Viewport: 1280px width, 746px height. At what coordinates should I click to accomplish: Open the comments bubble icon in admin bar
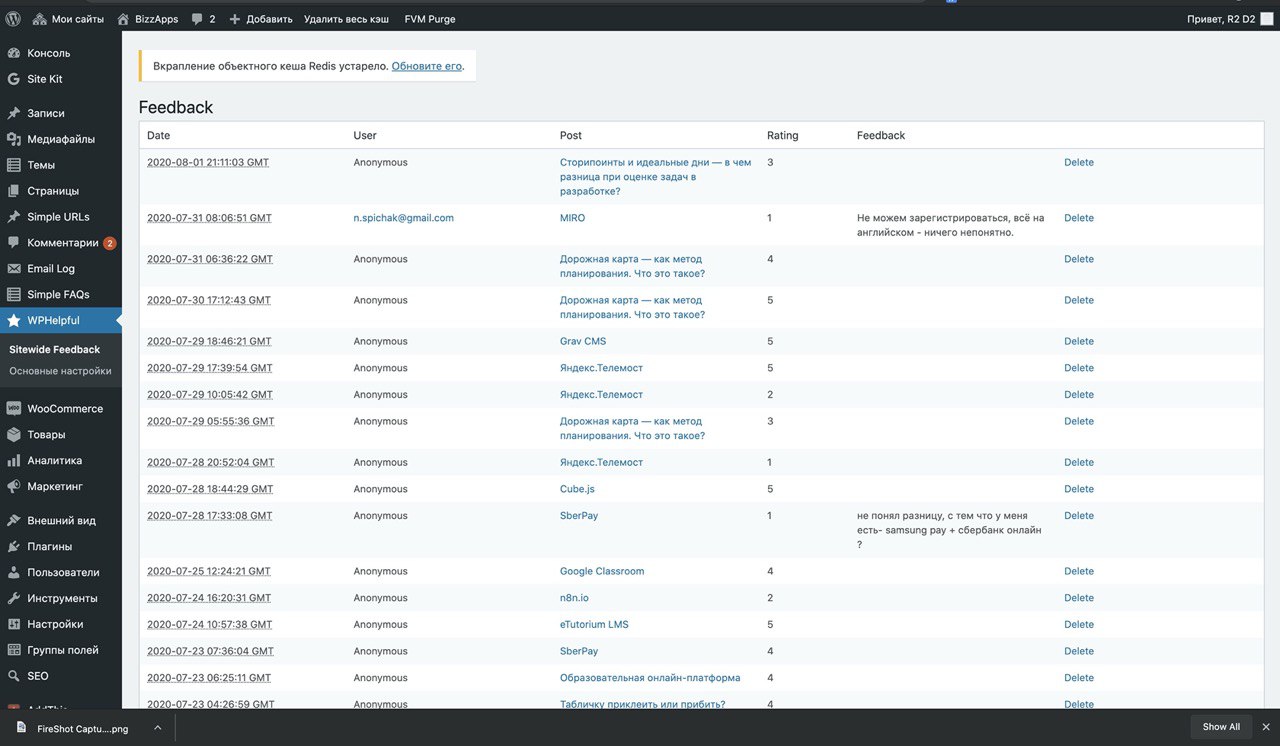[197, 19]
